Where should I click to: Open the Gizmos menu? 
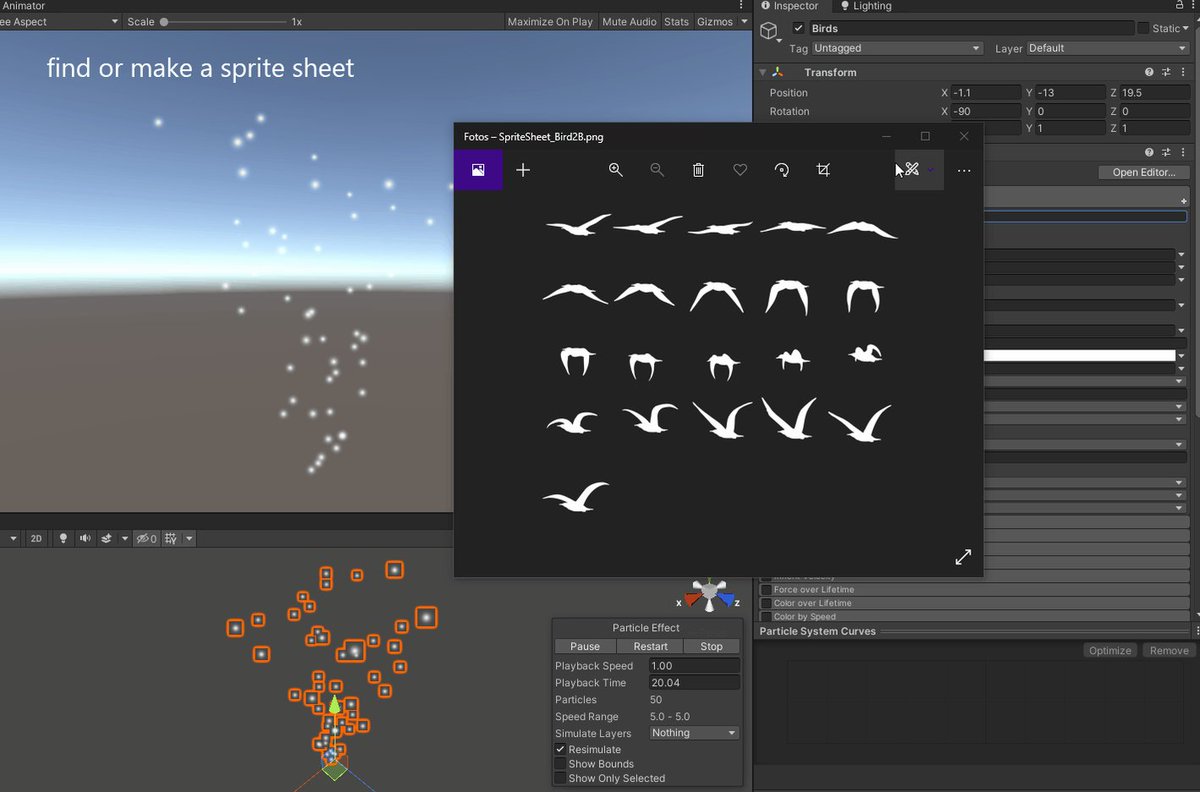pyautogui.click(x=720, y=21)
